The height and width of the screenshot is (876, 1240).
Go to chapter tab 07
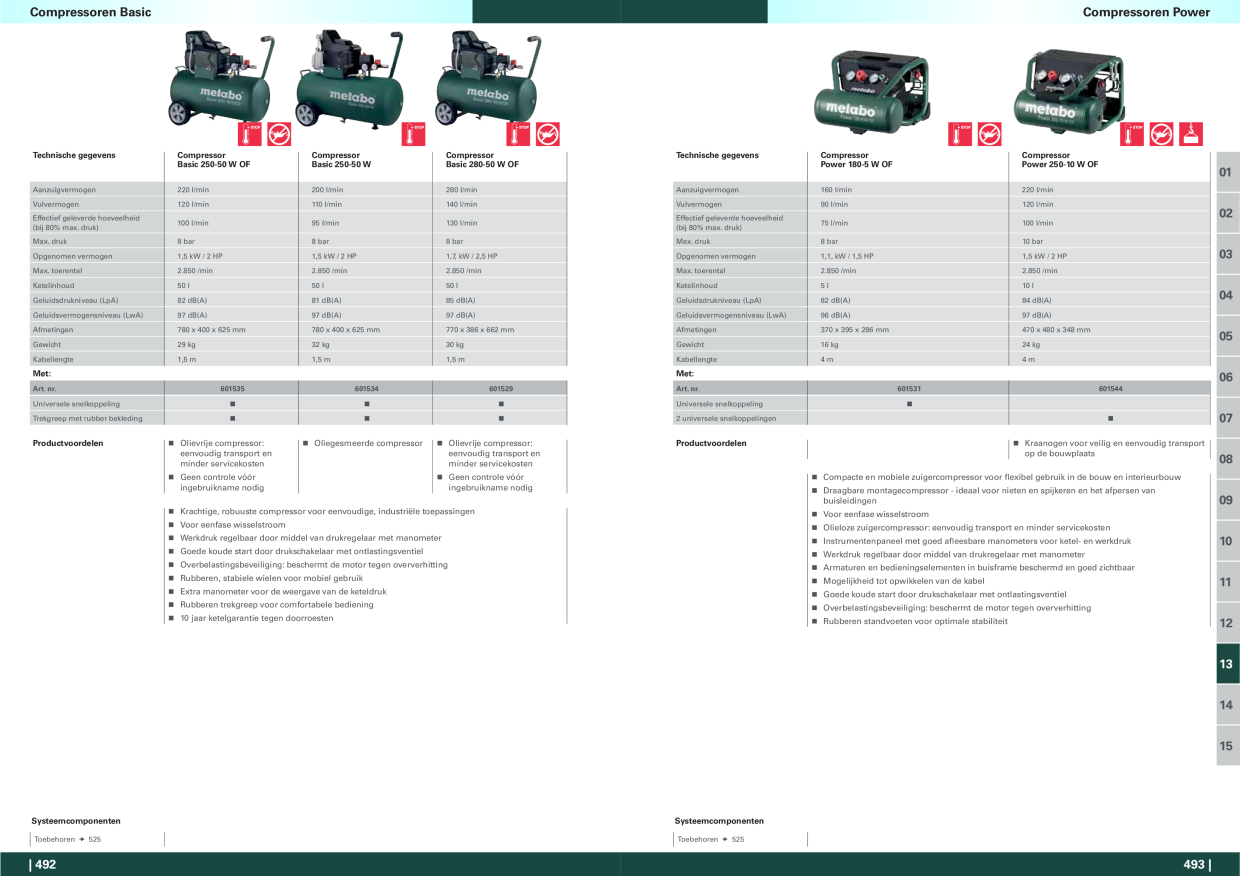1227,418
